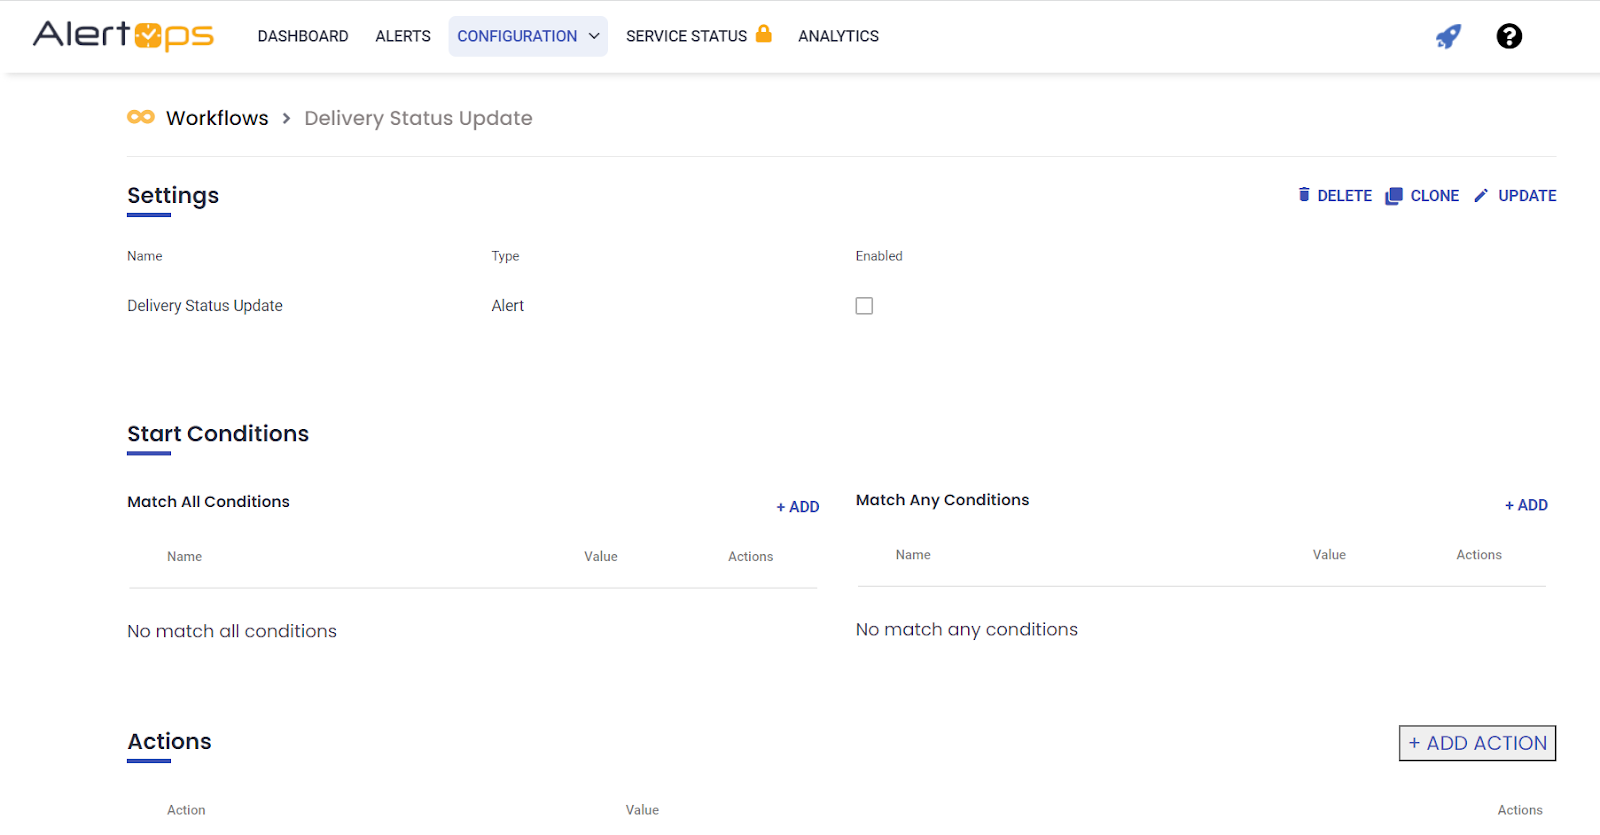
Task: Open the Analytics page
Action: click(x=838, y=36)
